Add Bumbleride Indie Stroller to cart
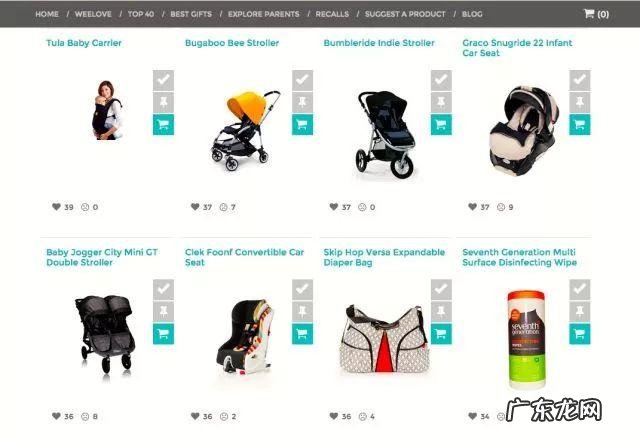Screen dimensions: 640x439 tap(441, 124)
